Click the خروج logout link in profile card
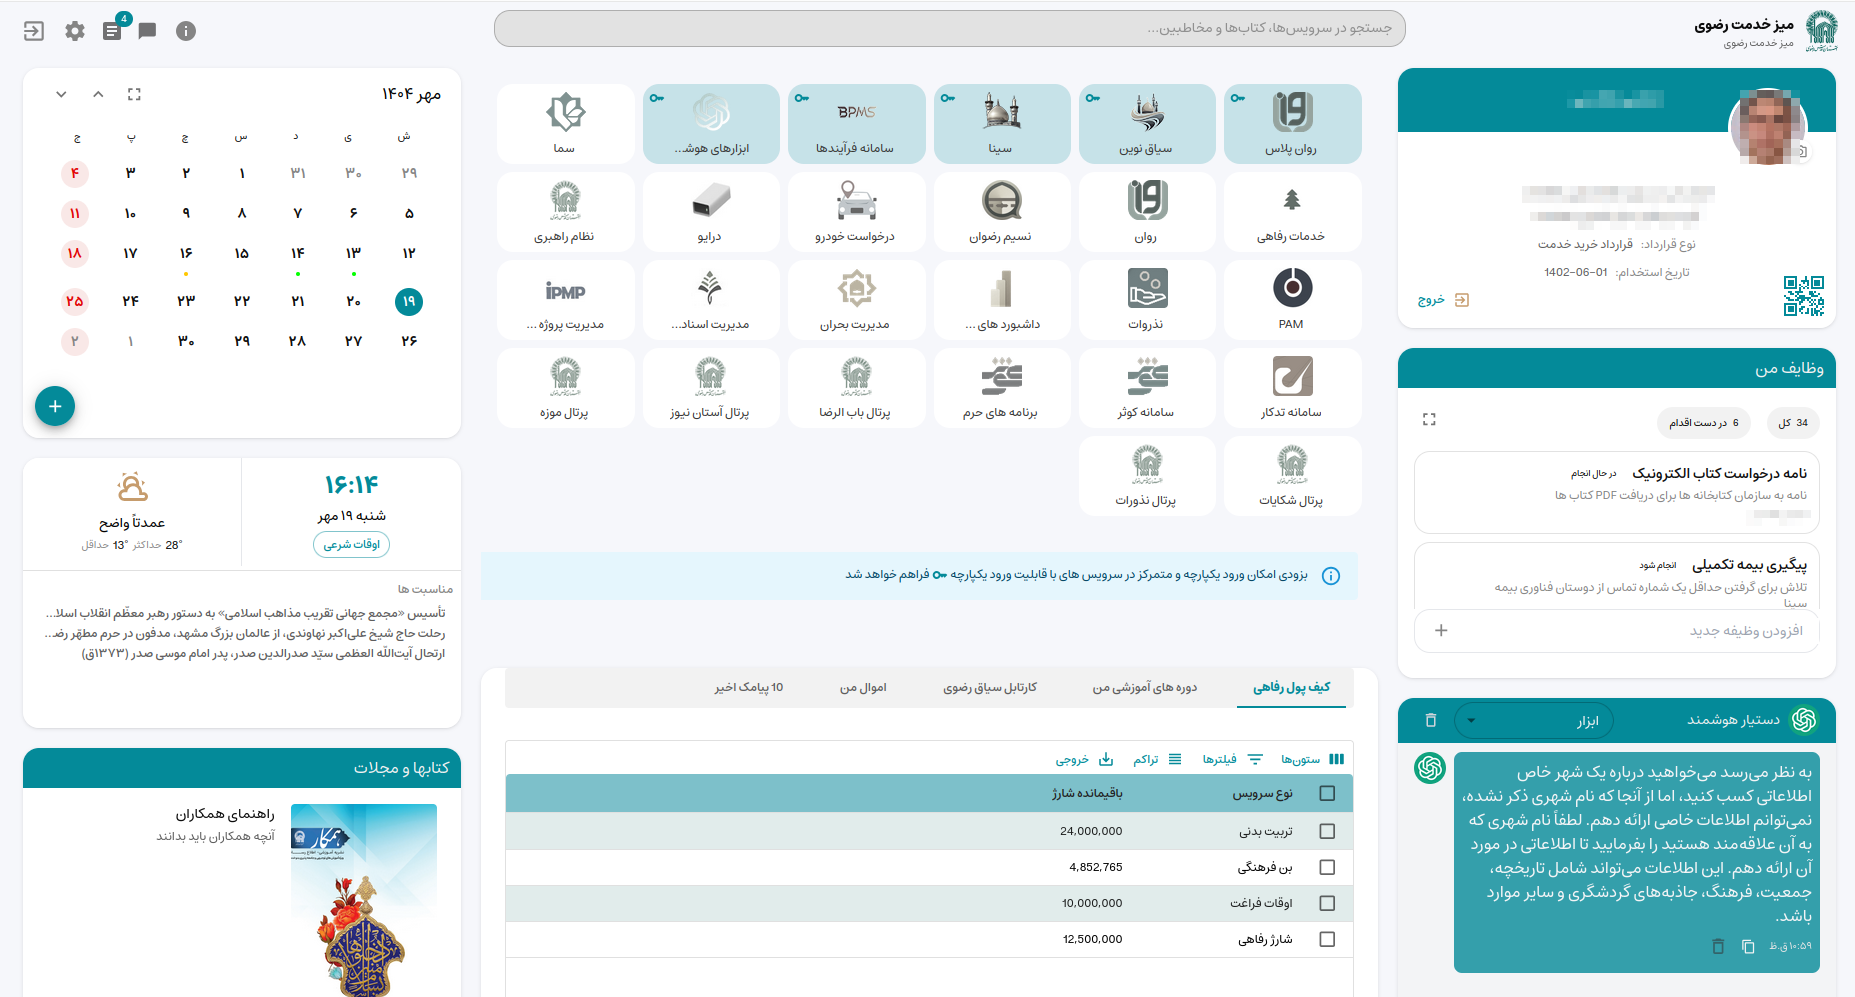The image size is (1855, 997). [x=1443, y=300]
